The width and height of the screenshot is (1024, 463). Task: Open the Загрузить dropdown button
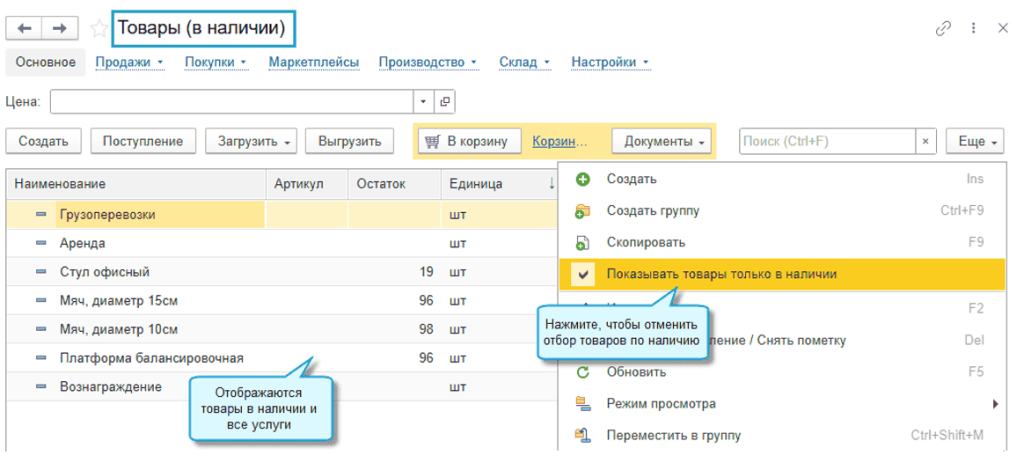coord(251,141)
